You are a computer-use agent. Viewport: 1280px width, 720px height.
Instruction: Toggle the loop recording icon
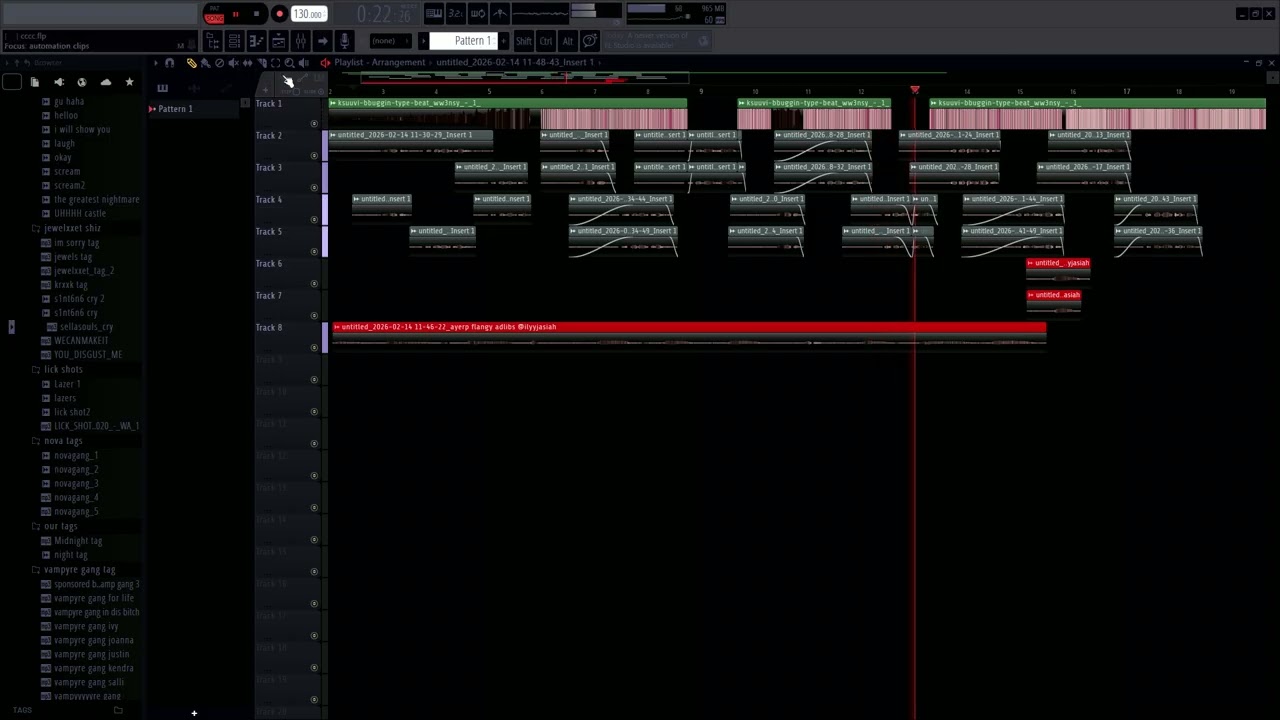click(479, 13)
